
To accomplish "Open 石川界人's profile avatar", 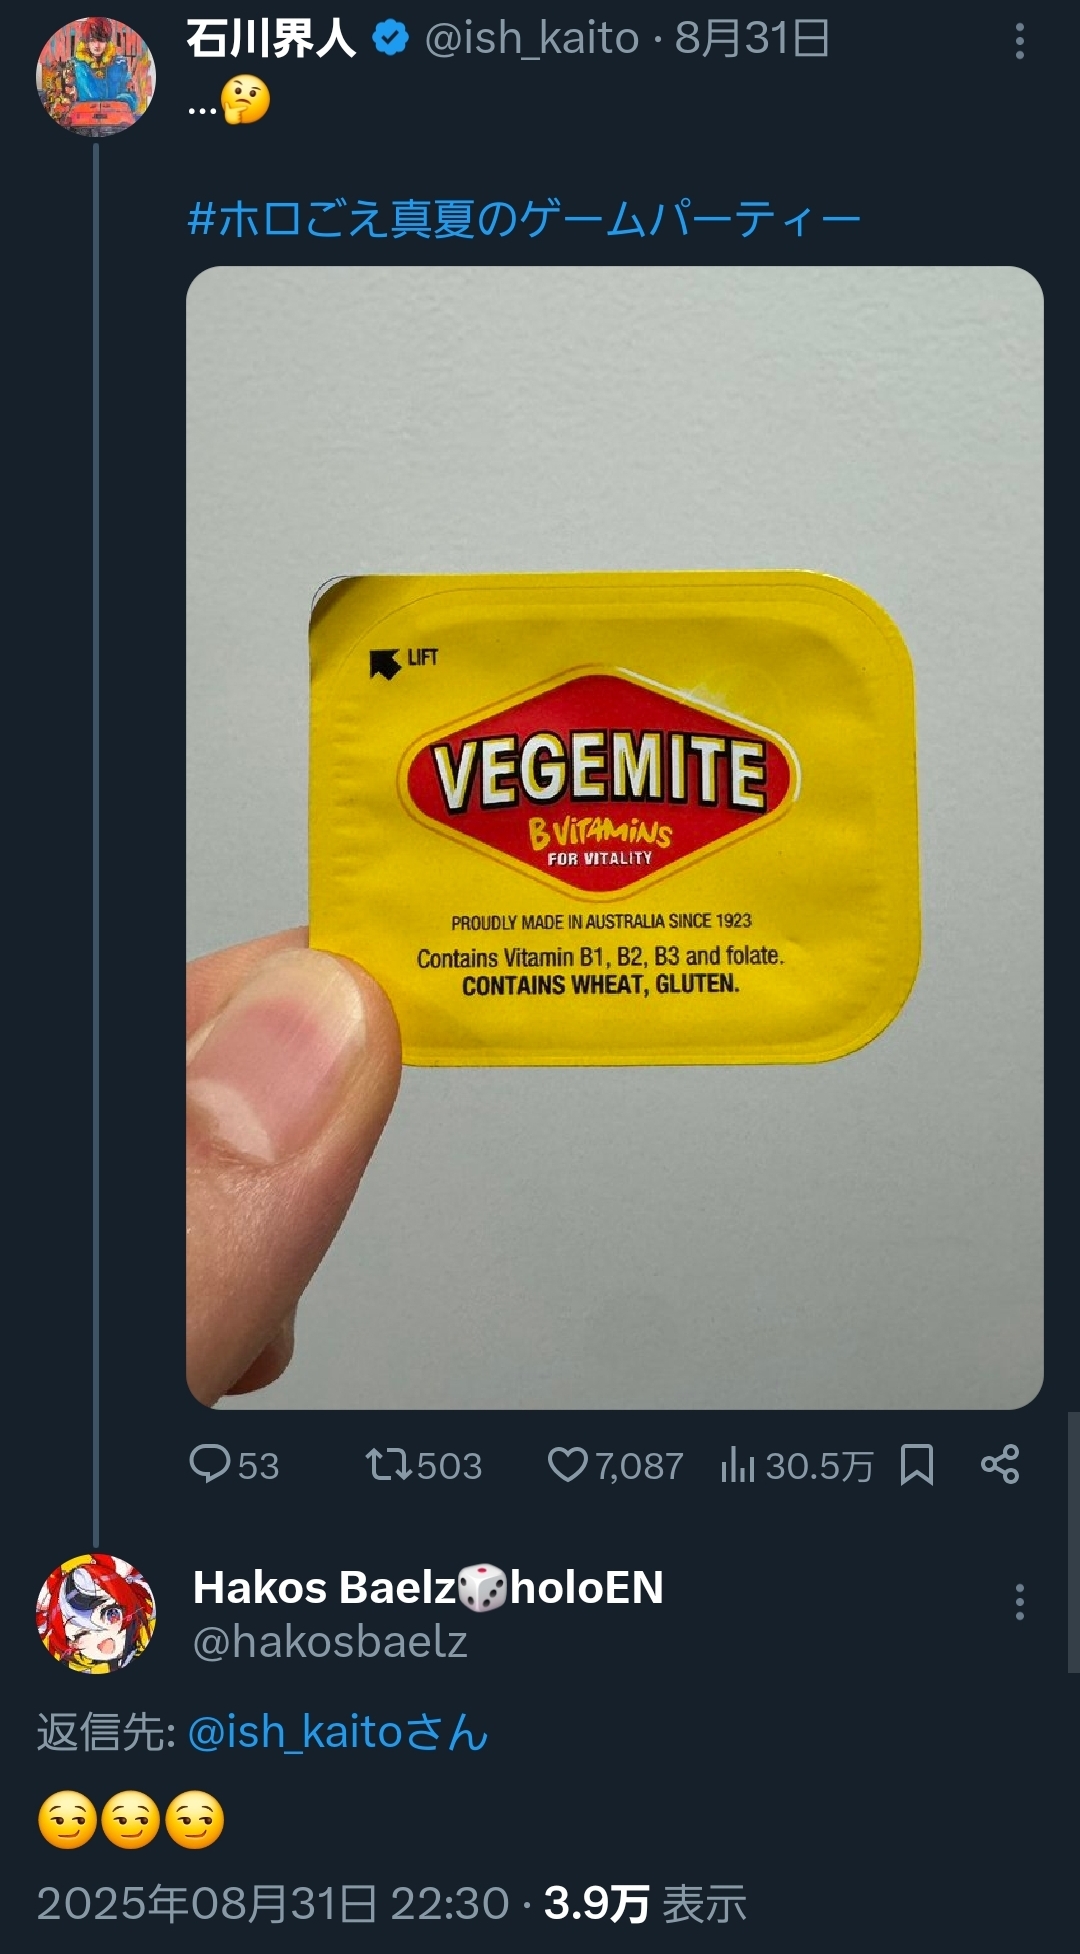I will 96,76.
